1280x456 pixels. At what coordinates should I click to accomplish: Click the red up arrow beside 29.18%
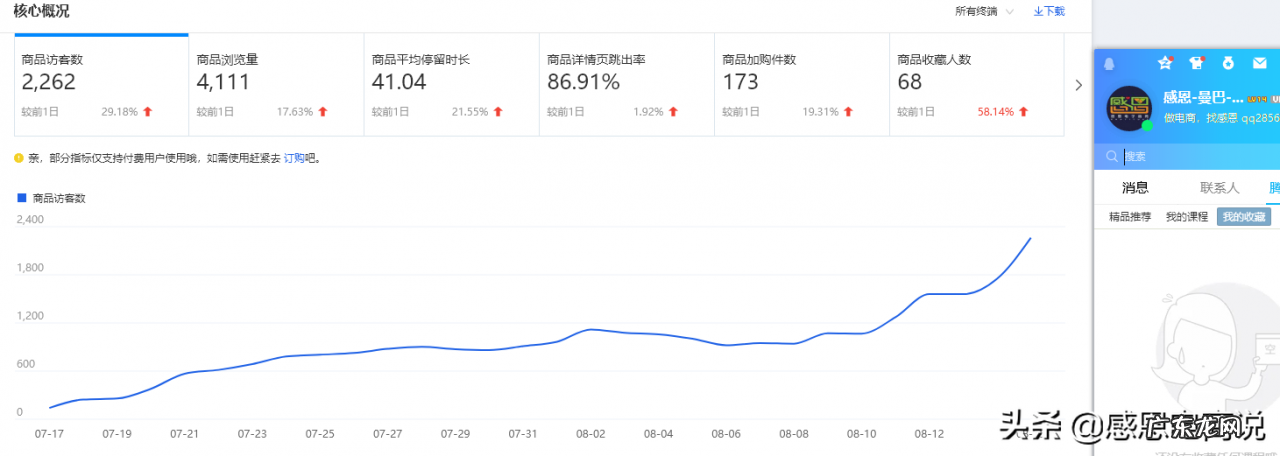(147, 112)
